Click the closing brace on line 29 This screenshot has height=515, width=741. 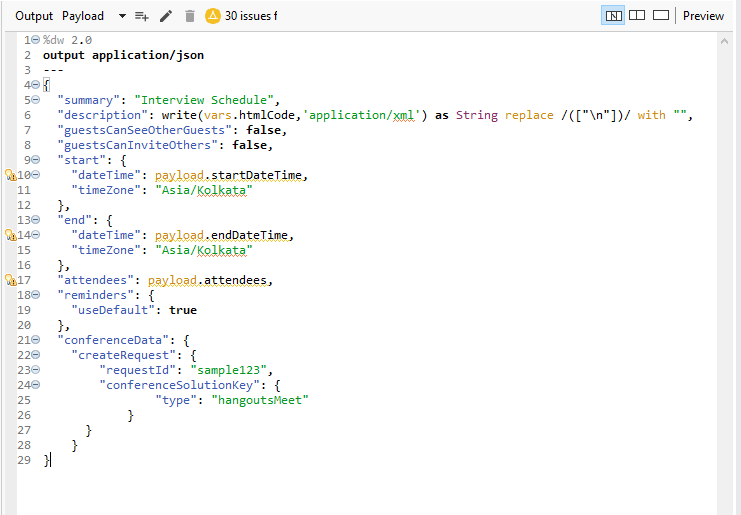click(46, 460)
